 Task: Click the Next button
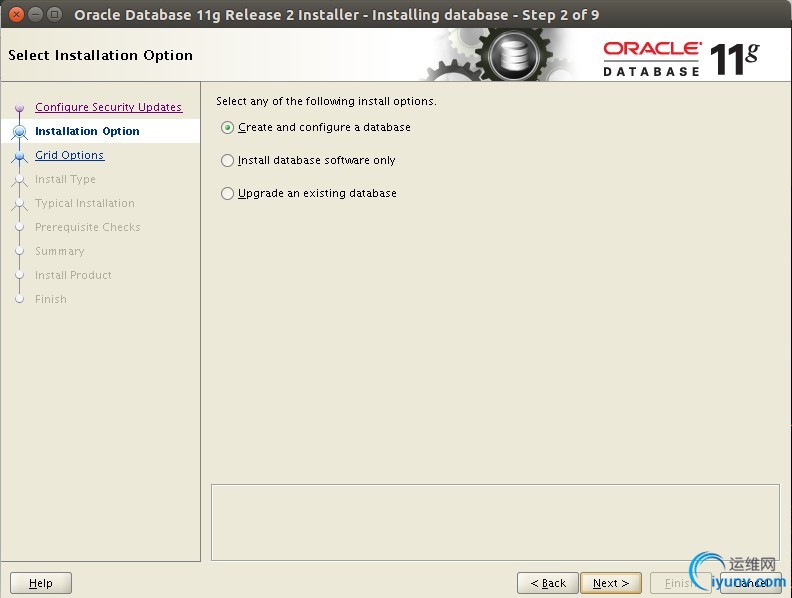[611, 583]
